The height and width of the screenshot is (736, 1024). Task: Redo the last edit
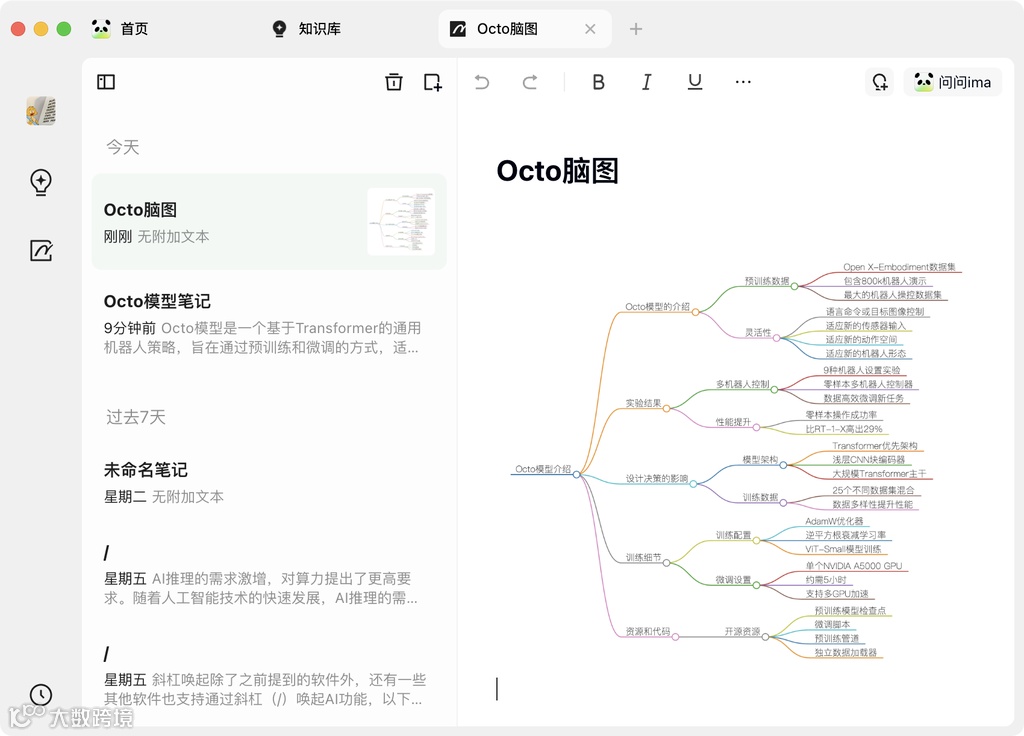(530, 82)
